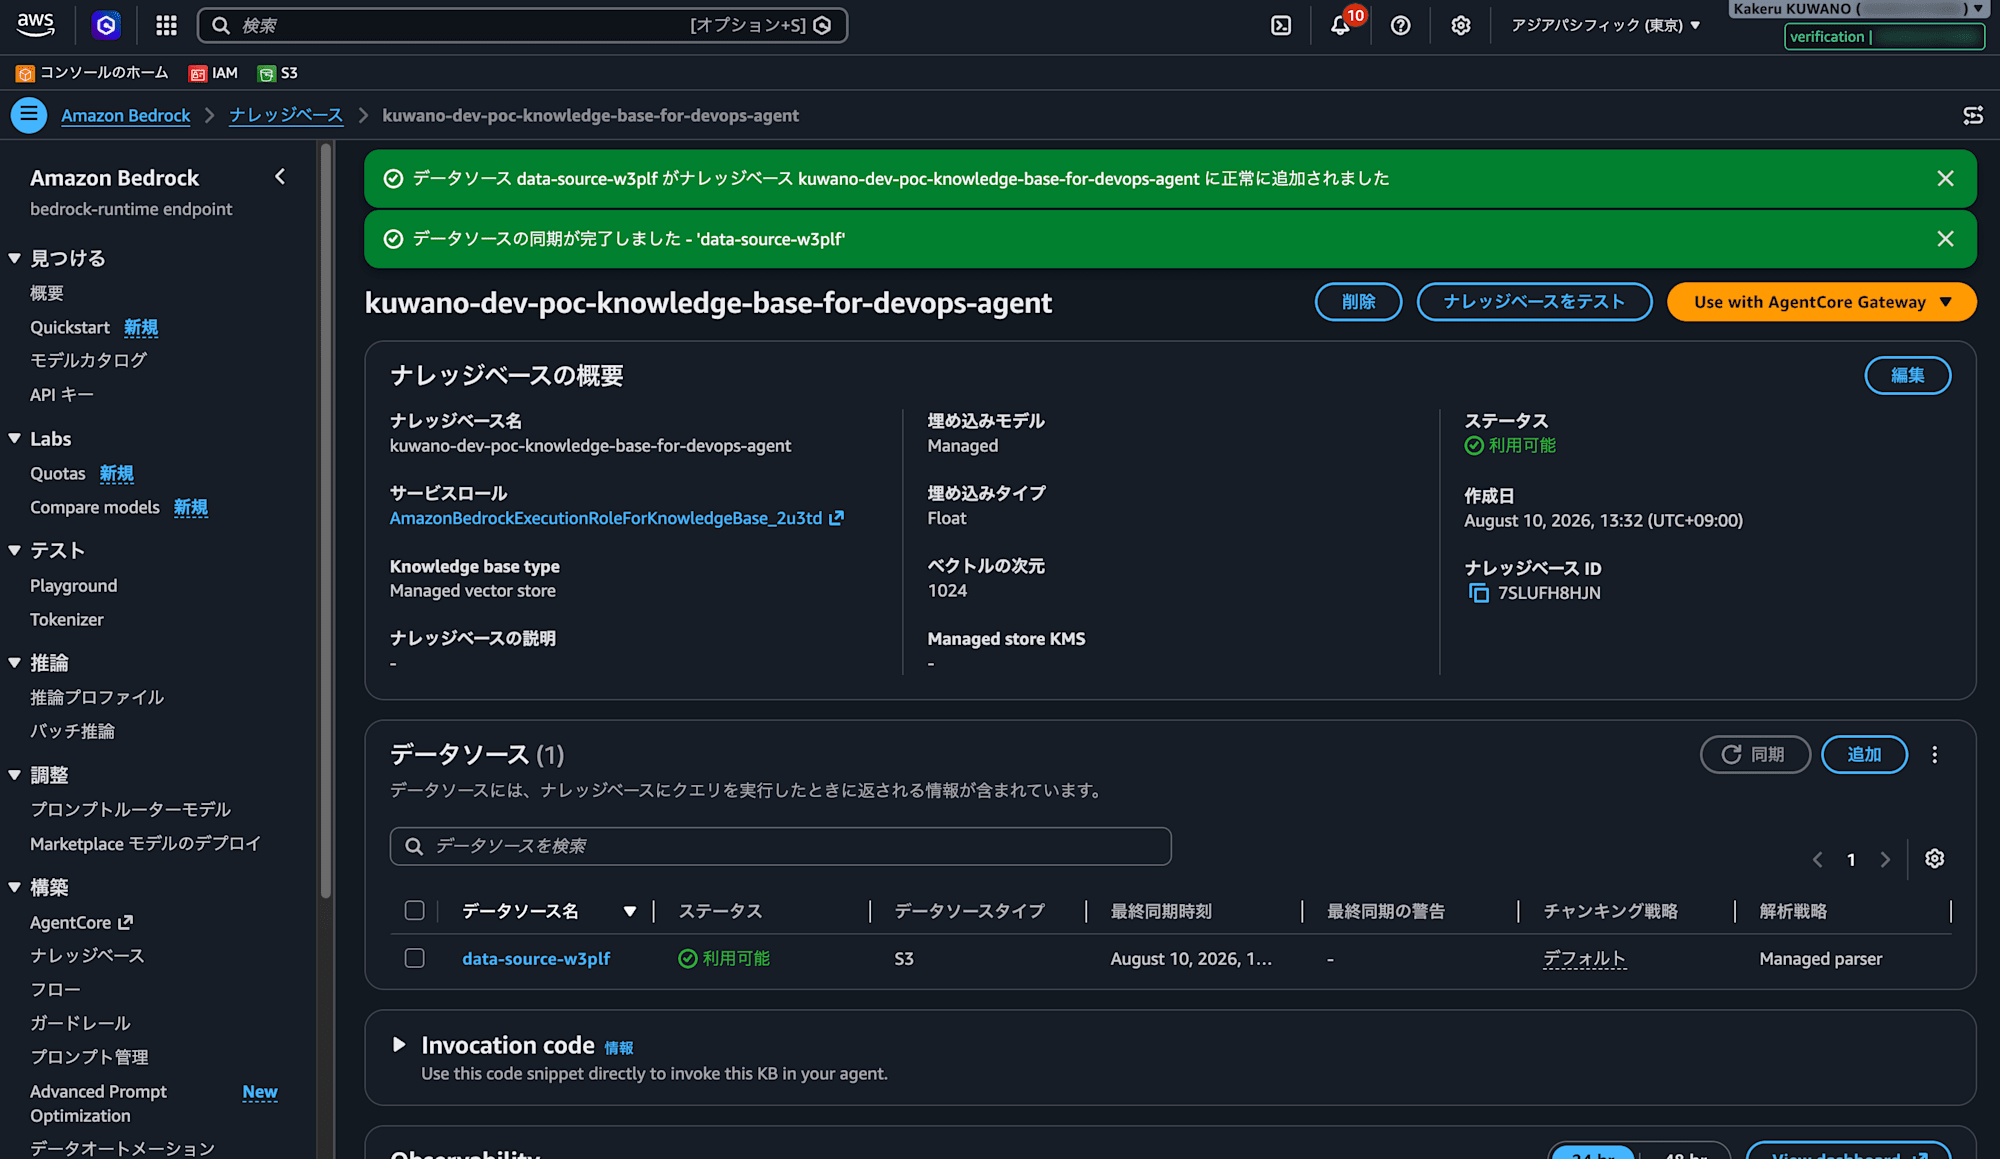Open the region selector アジアパシフィック (東京)

(1606, 25)
